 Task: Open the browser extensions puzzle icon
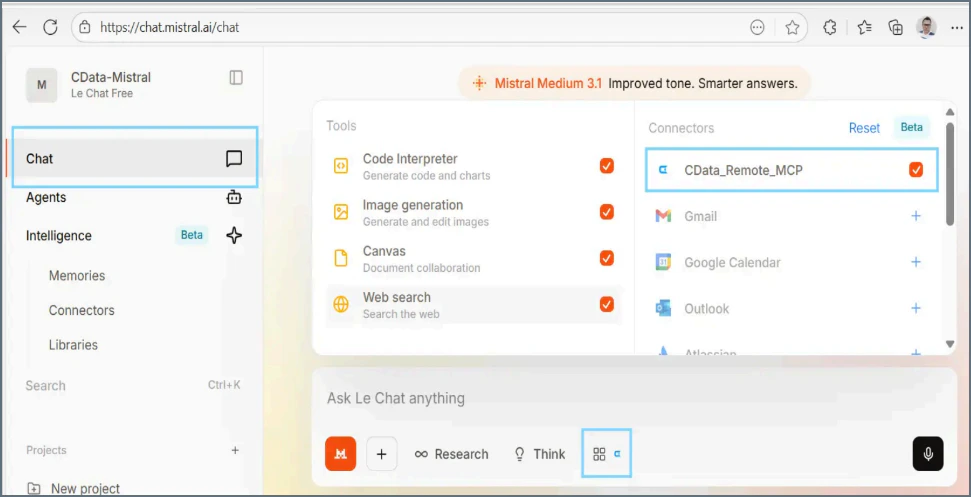click(x=830, y=27)
